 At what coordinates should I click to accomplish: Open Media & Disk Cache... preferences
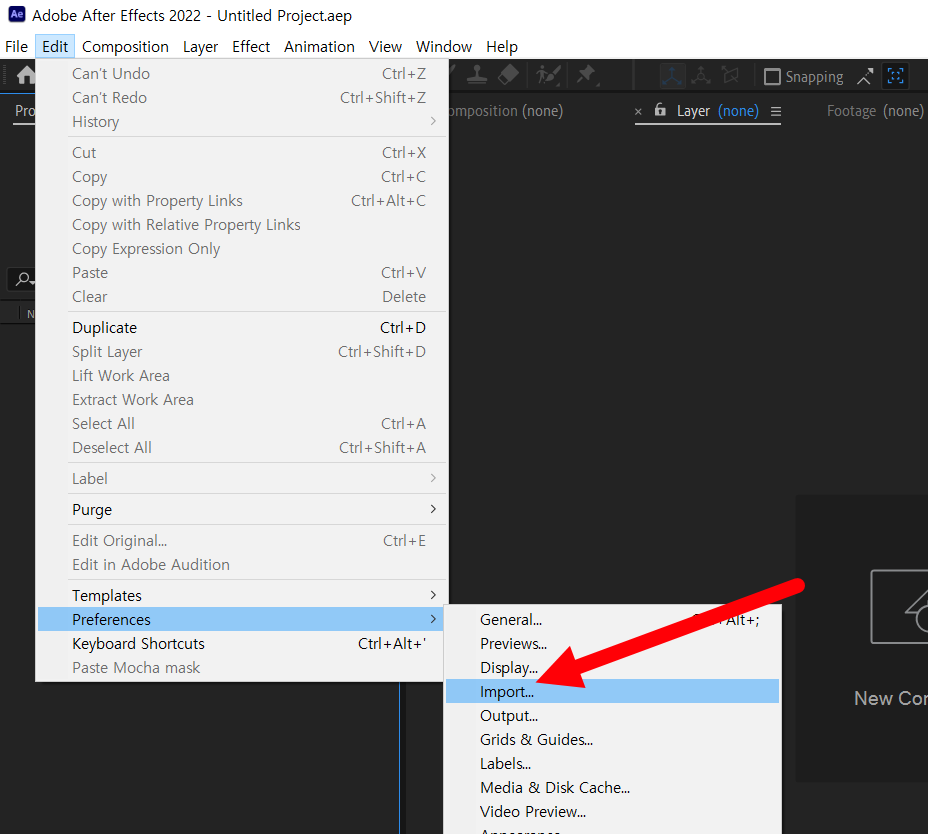coord(612,788)
